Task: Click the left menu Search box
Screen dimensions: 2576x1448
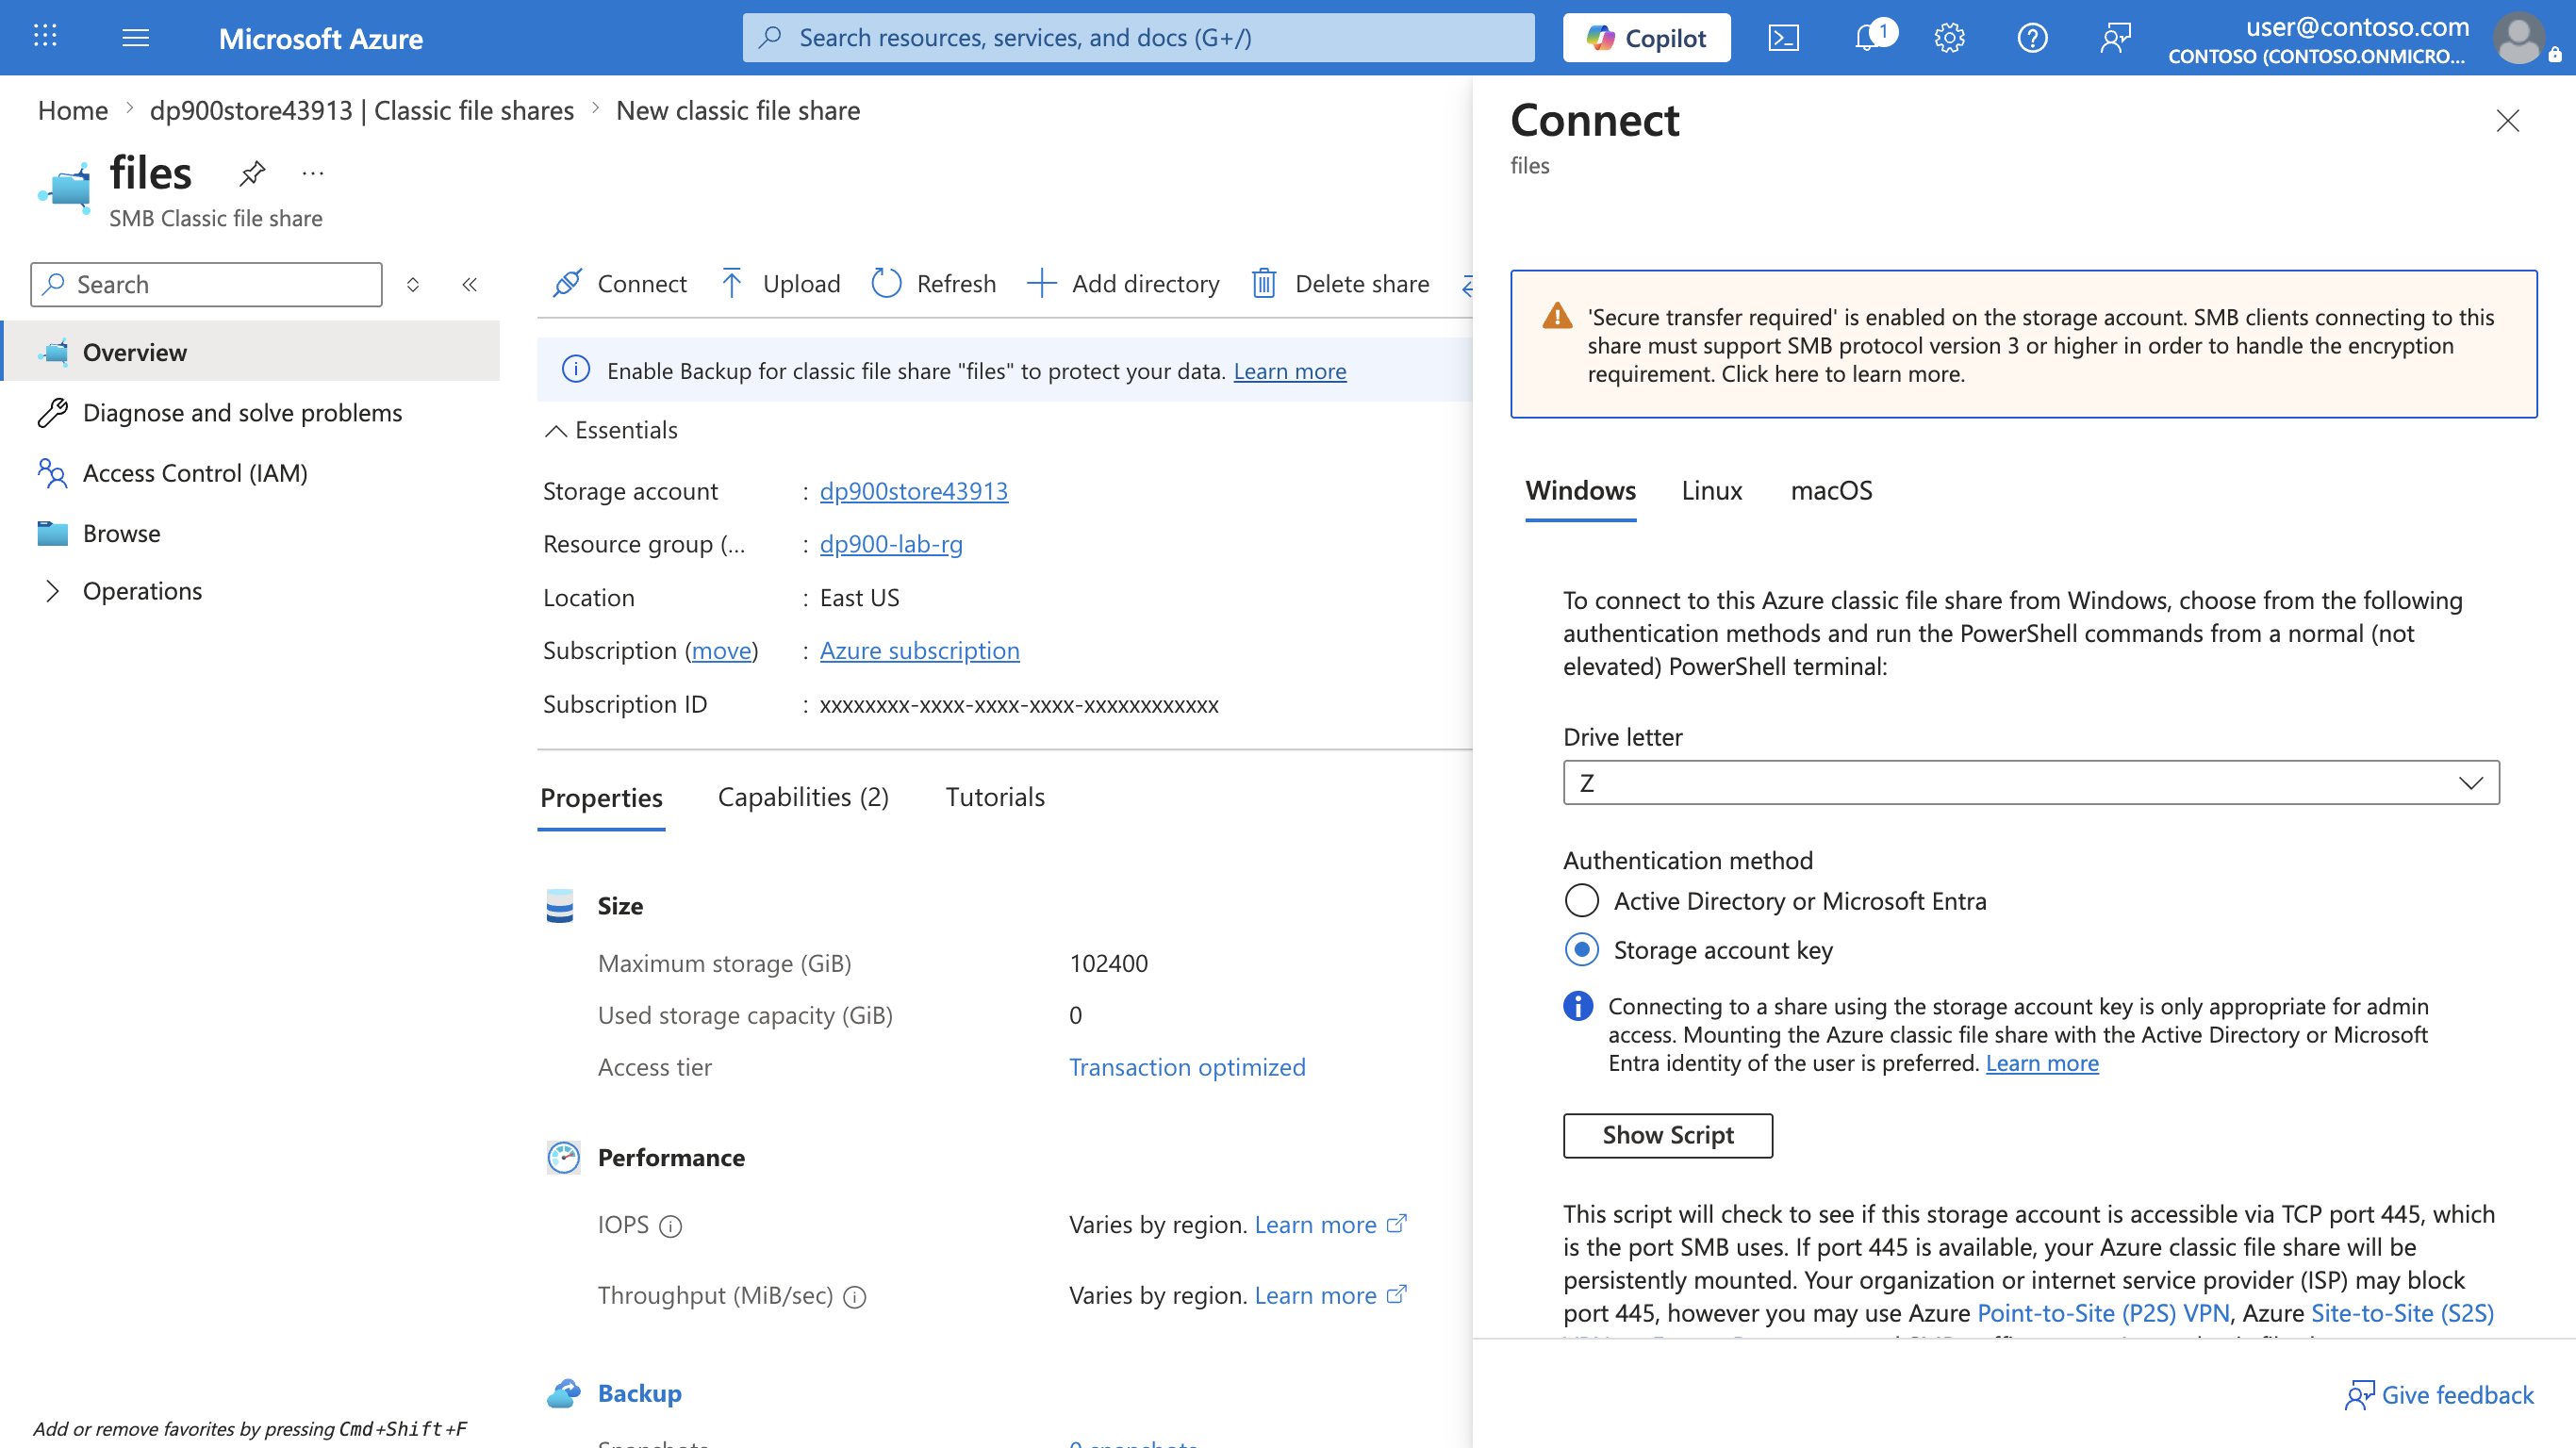Action: pyautogui.click(x=206, y=285)
